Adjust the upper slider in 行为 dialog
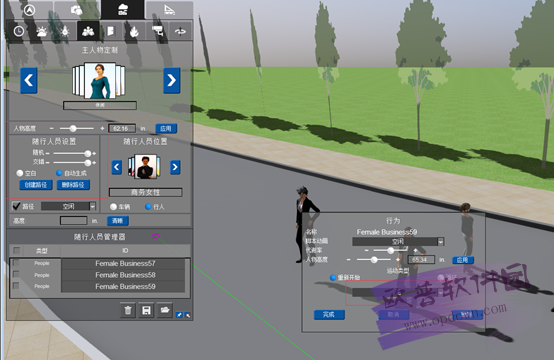554x360 pixels. 391,250
